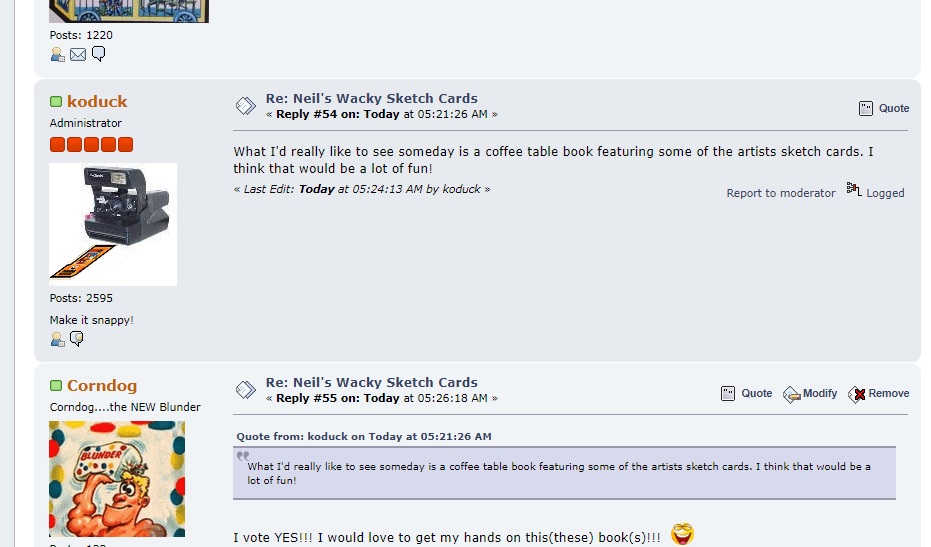
Task: Open profile icon under Posts: 1220
Action: [57, 55]
